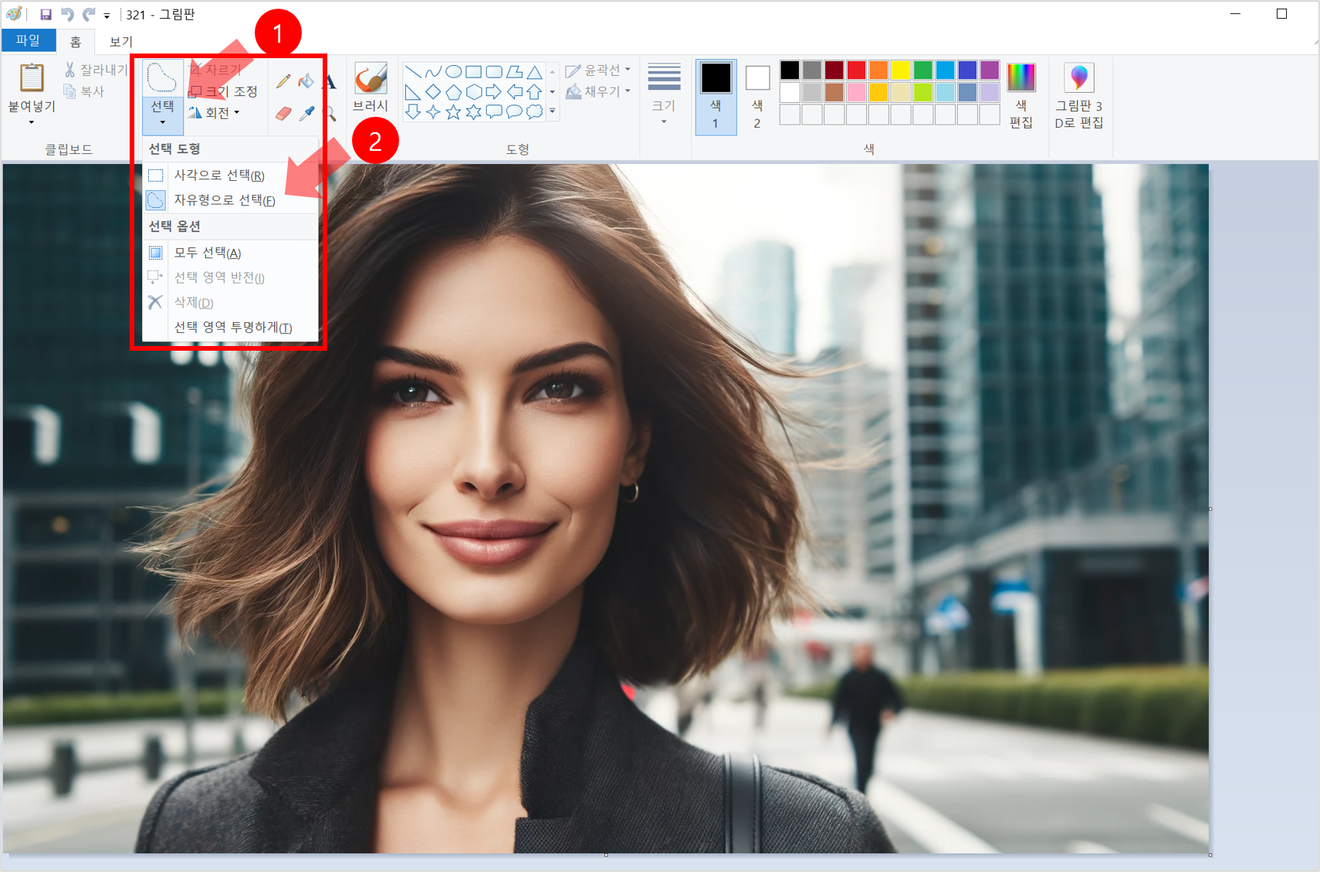Switch to the 보기 view tab
Screen dimensions: 1320x872
coord(121,42)
